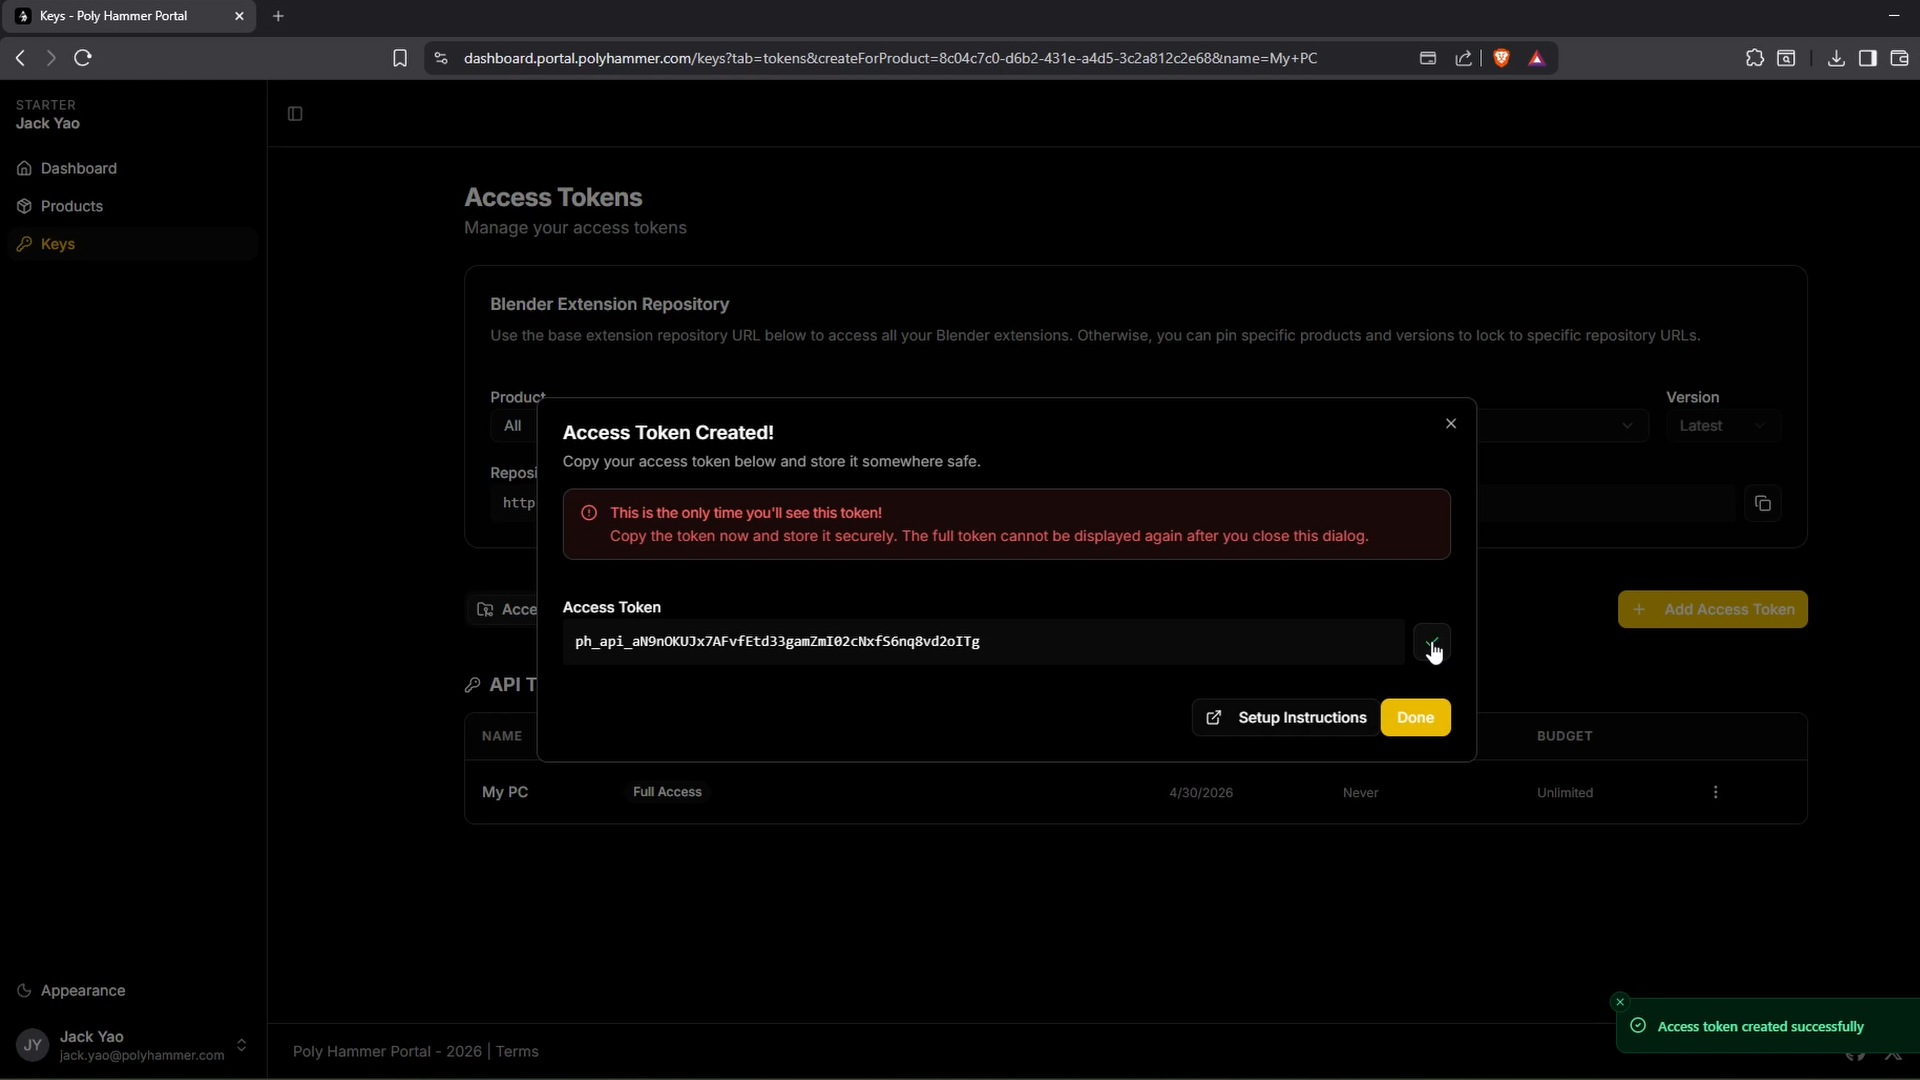Image resolution: width=1920 pixels, height=1080 pixels.
Task: Bookmark this page
Action: [400, 58]
